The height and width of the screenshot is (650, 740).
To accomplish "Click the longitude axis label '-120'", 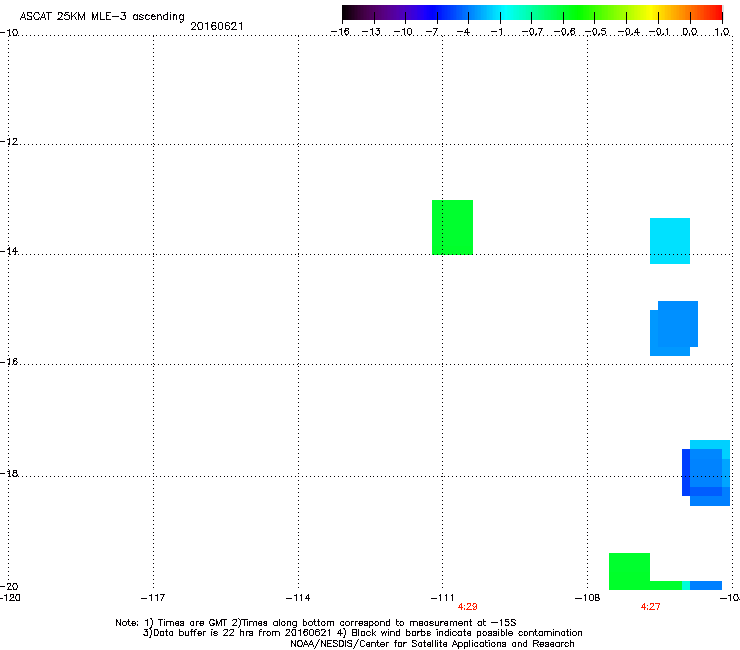I will pyautogui.click(x=10, y=598).
